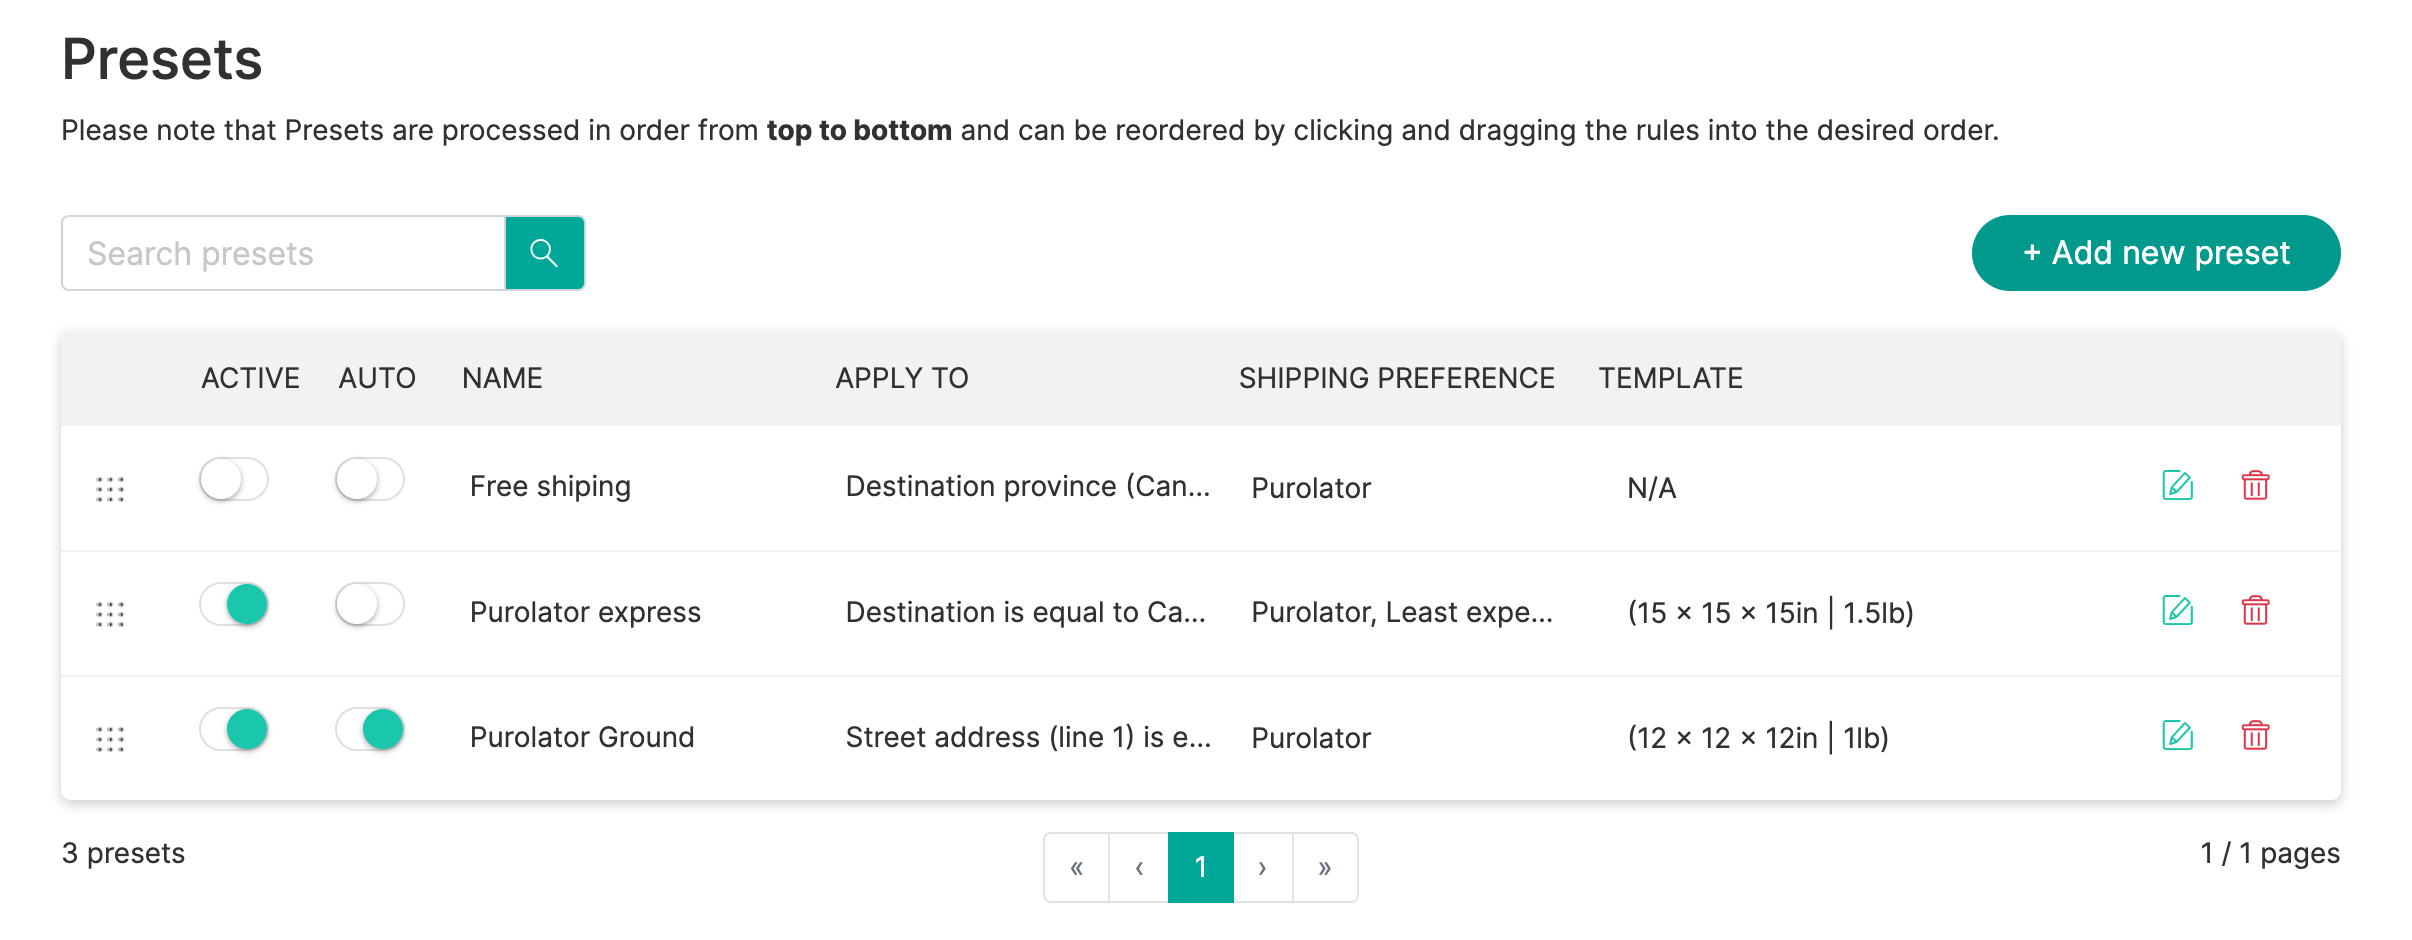
Task: Disable Active toggle for Purolator express
Action: click(234, 605)
